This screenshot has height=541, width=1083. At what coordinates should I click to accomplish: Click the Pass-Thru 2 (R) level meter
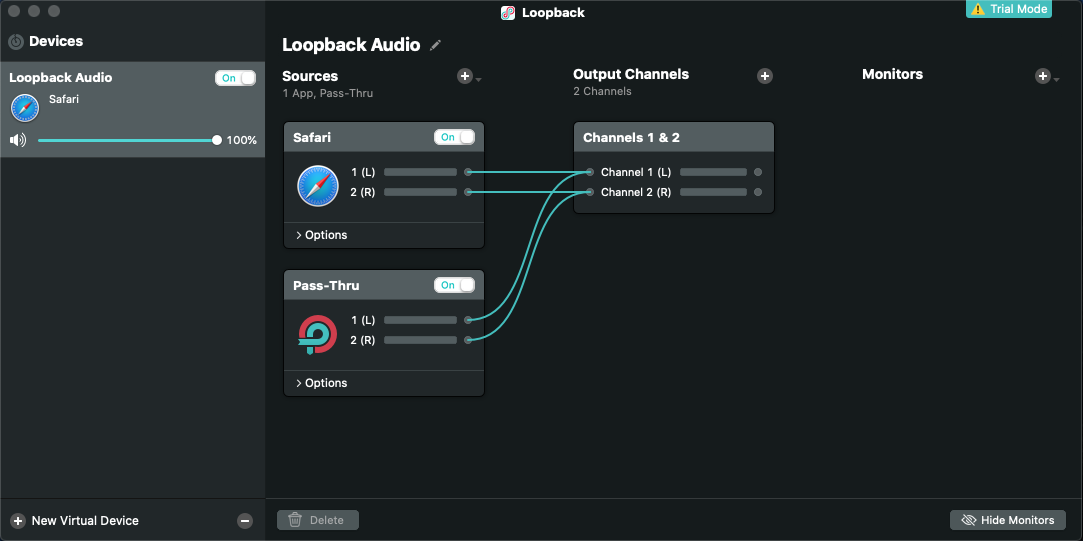(x=420, y=340)
